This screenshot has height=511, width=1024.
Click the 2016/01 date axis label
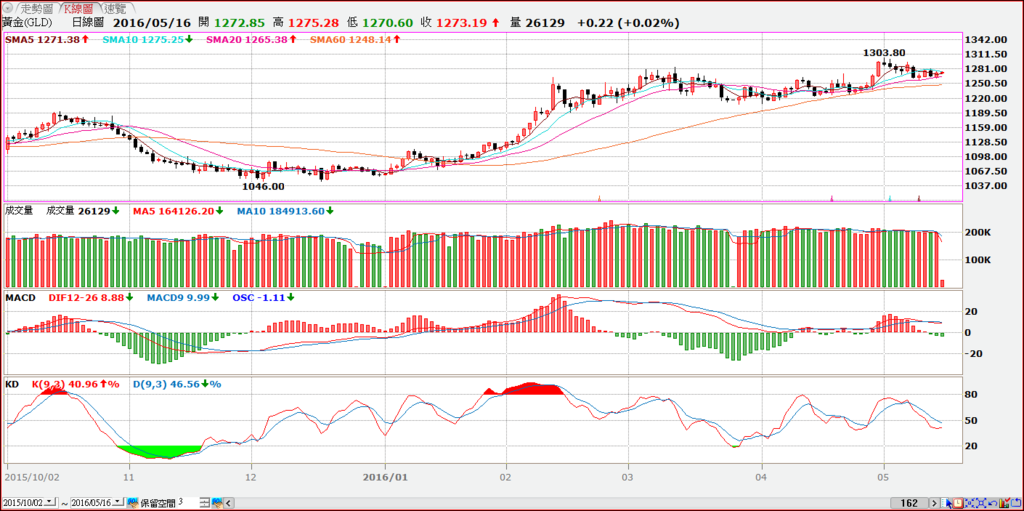click(x=385, y=476)
